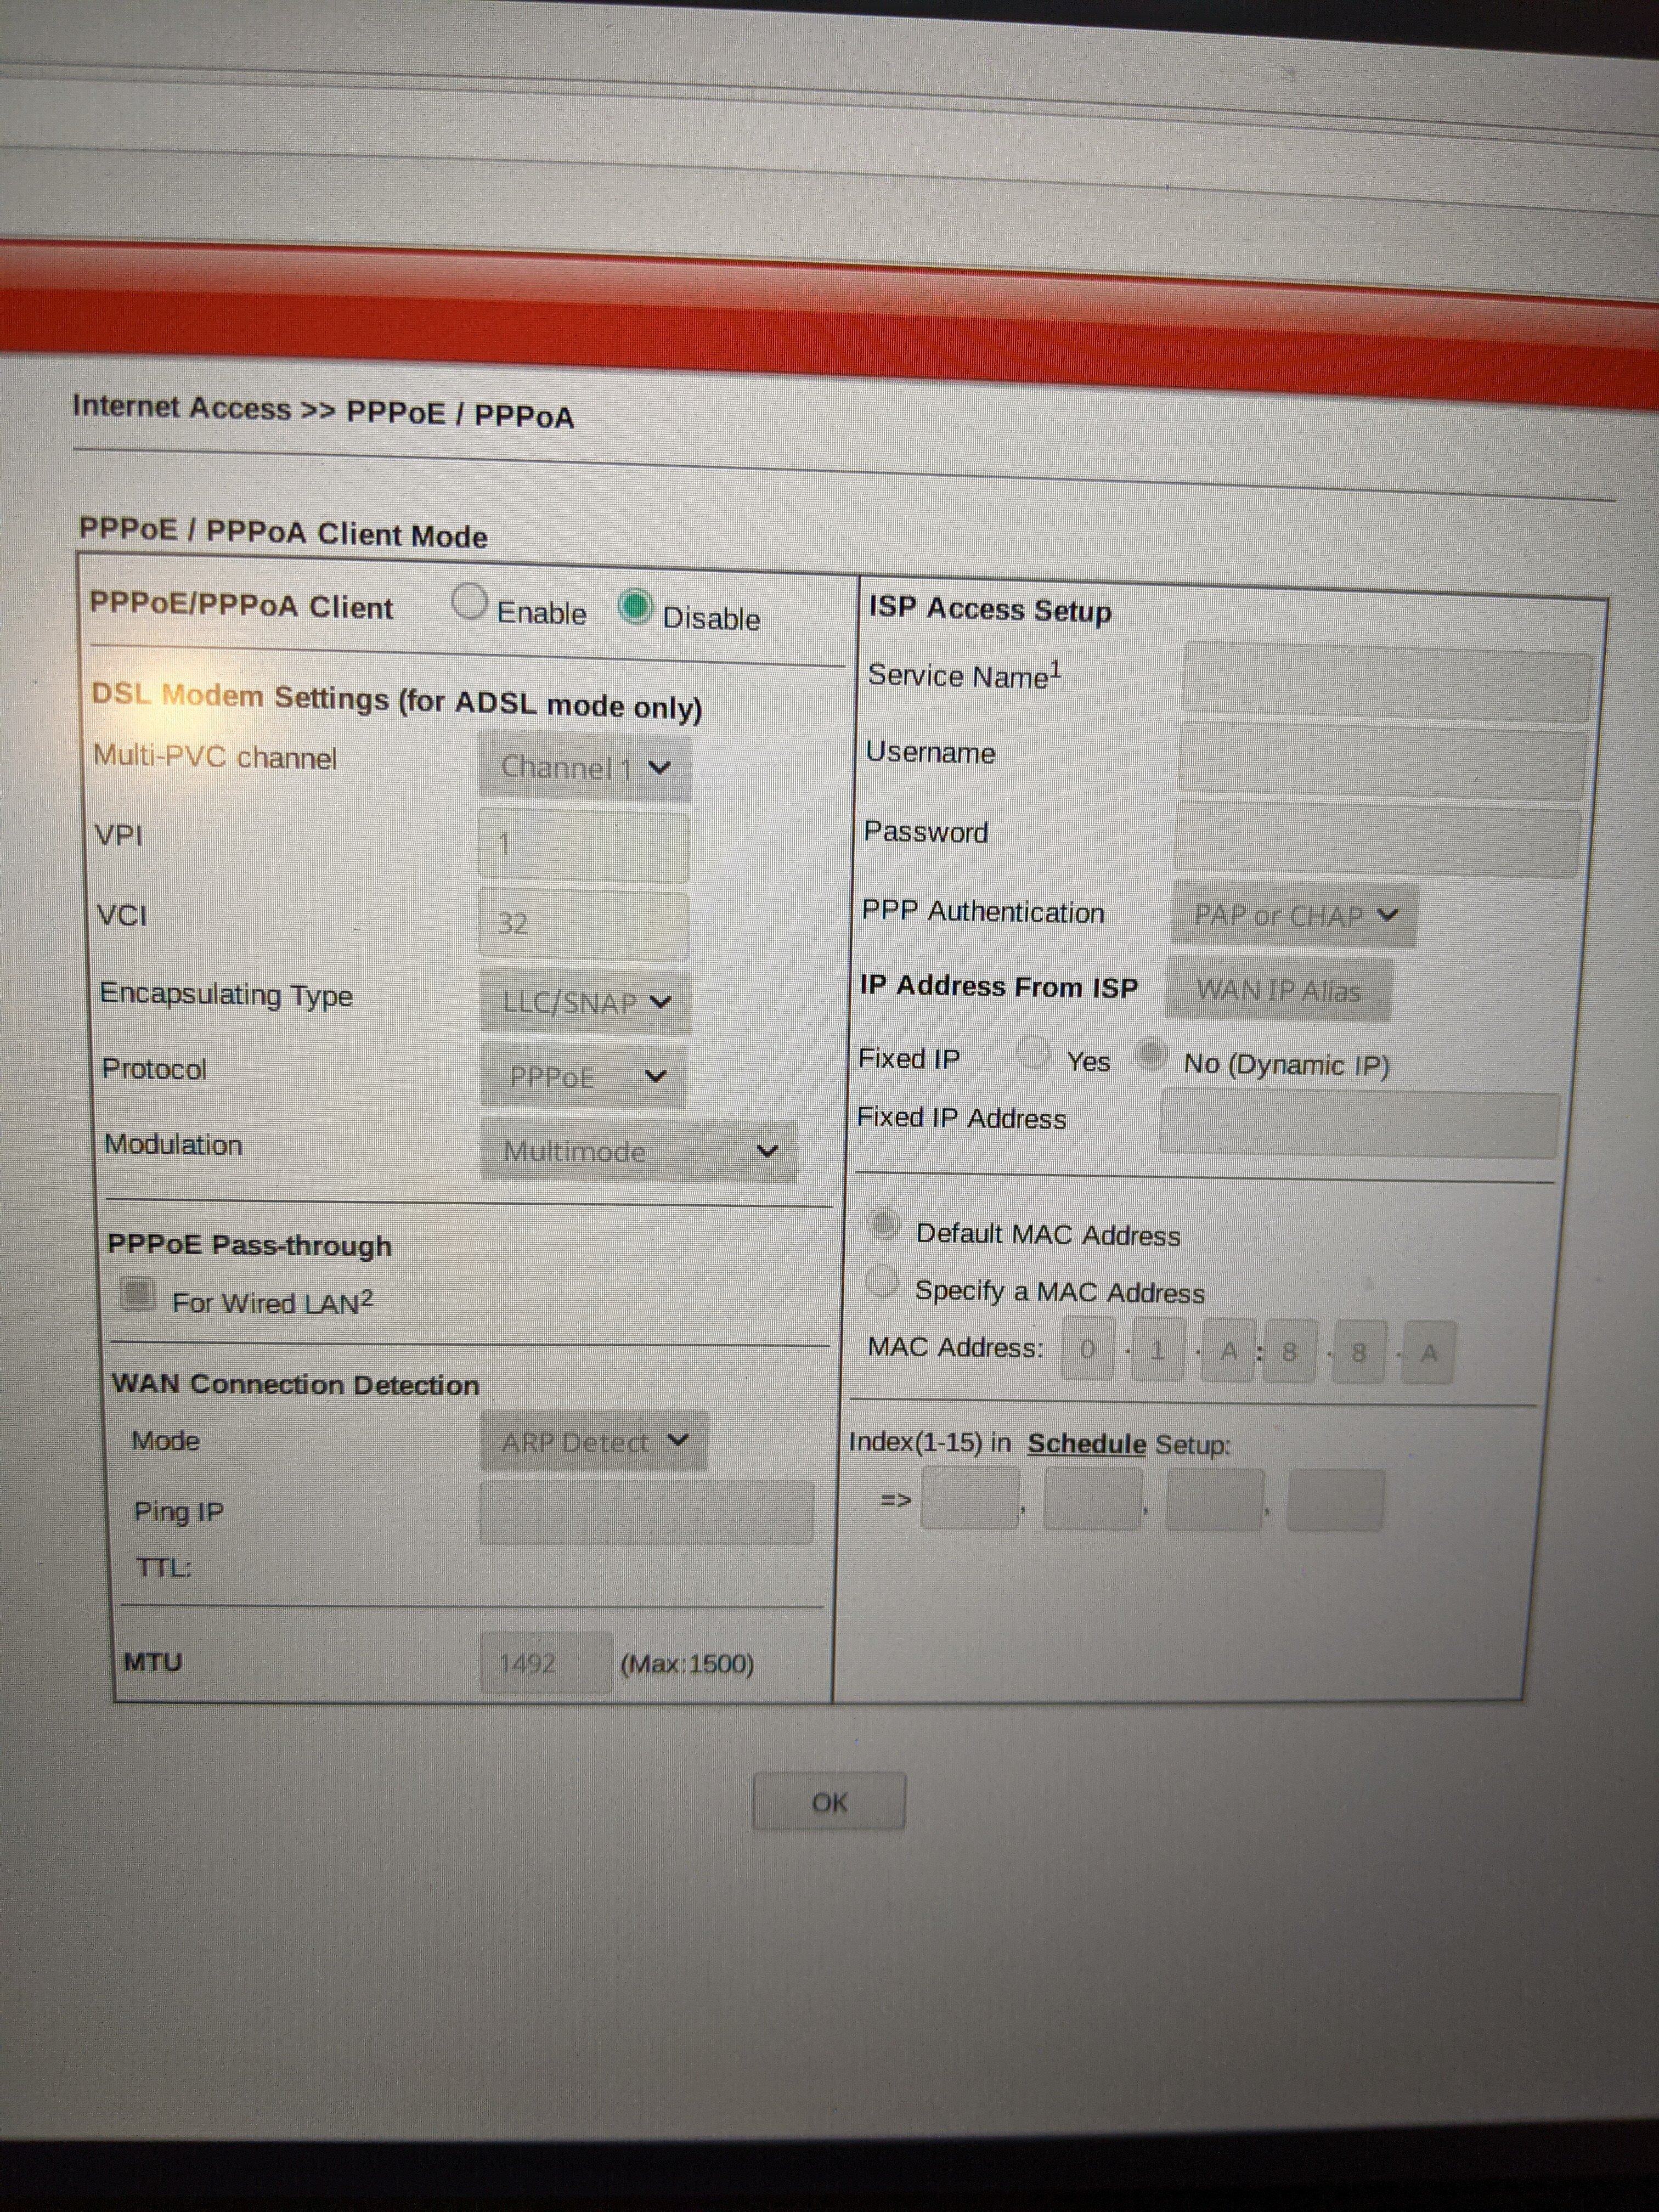Choose Yes for Fixed IP
Viewport: 1659px width, 2212px height.
1032,1052
